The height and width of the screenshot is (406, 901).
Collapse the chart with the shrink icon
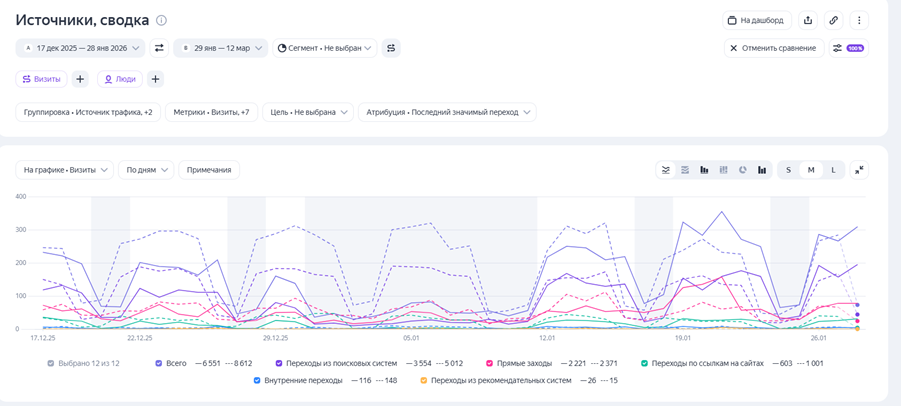[x=859, y=170]
